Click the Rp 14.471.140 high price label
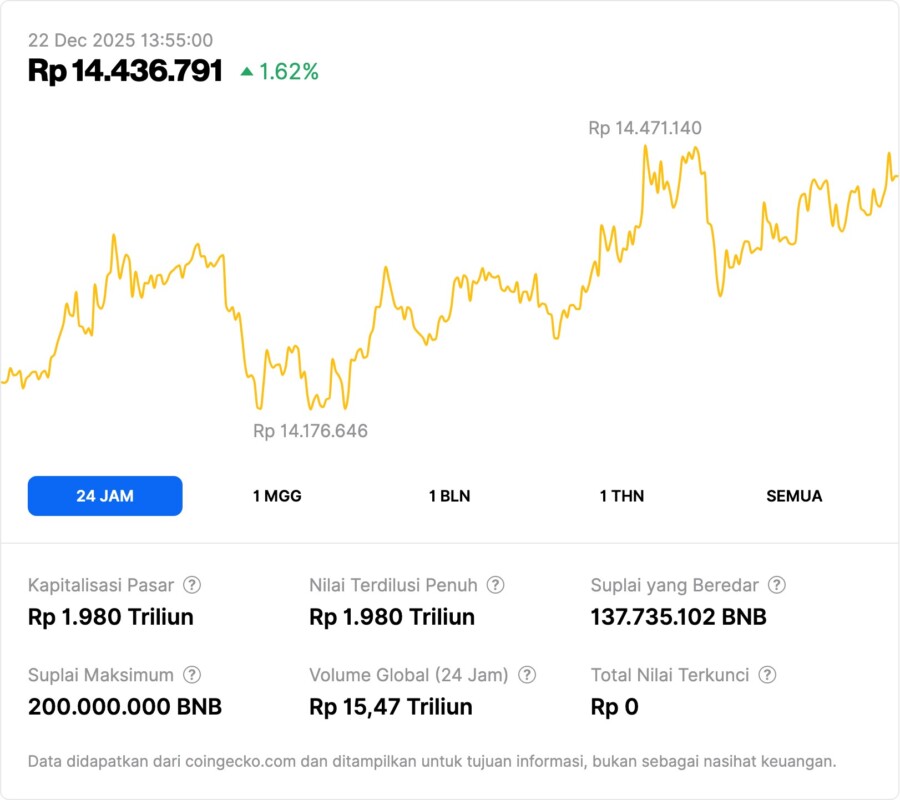The width and height of the screenshot is (900, 800). point(645,128)
